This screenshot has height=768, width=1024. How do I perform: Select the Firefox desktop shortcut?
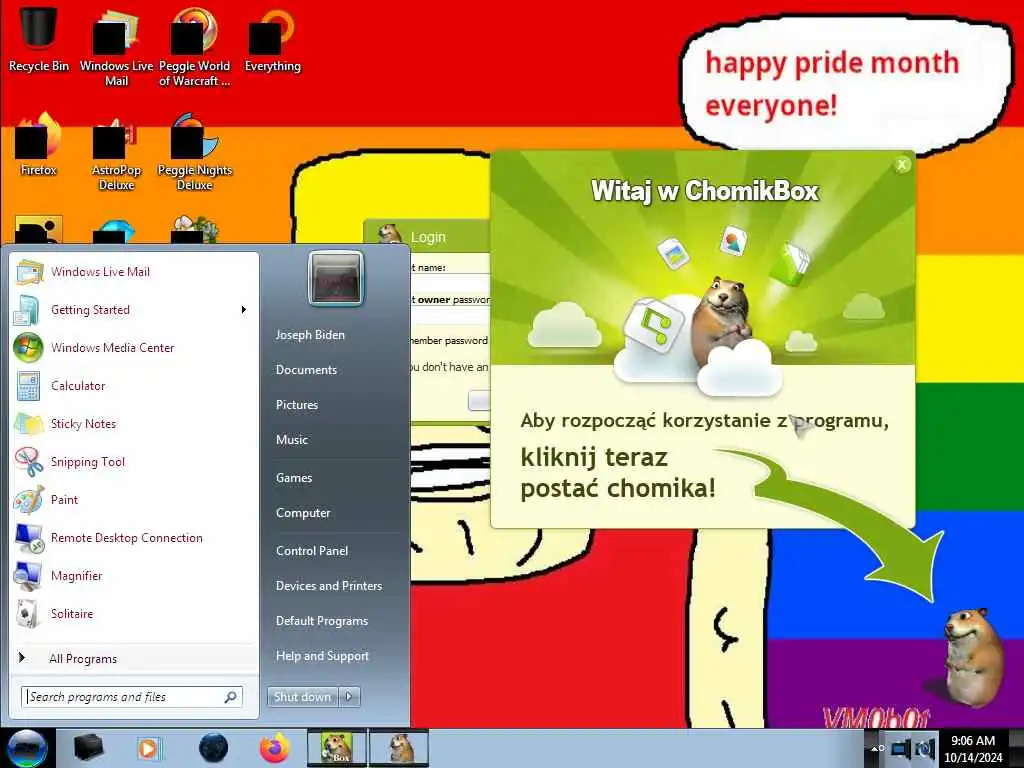click(39, 145)
